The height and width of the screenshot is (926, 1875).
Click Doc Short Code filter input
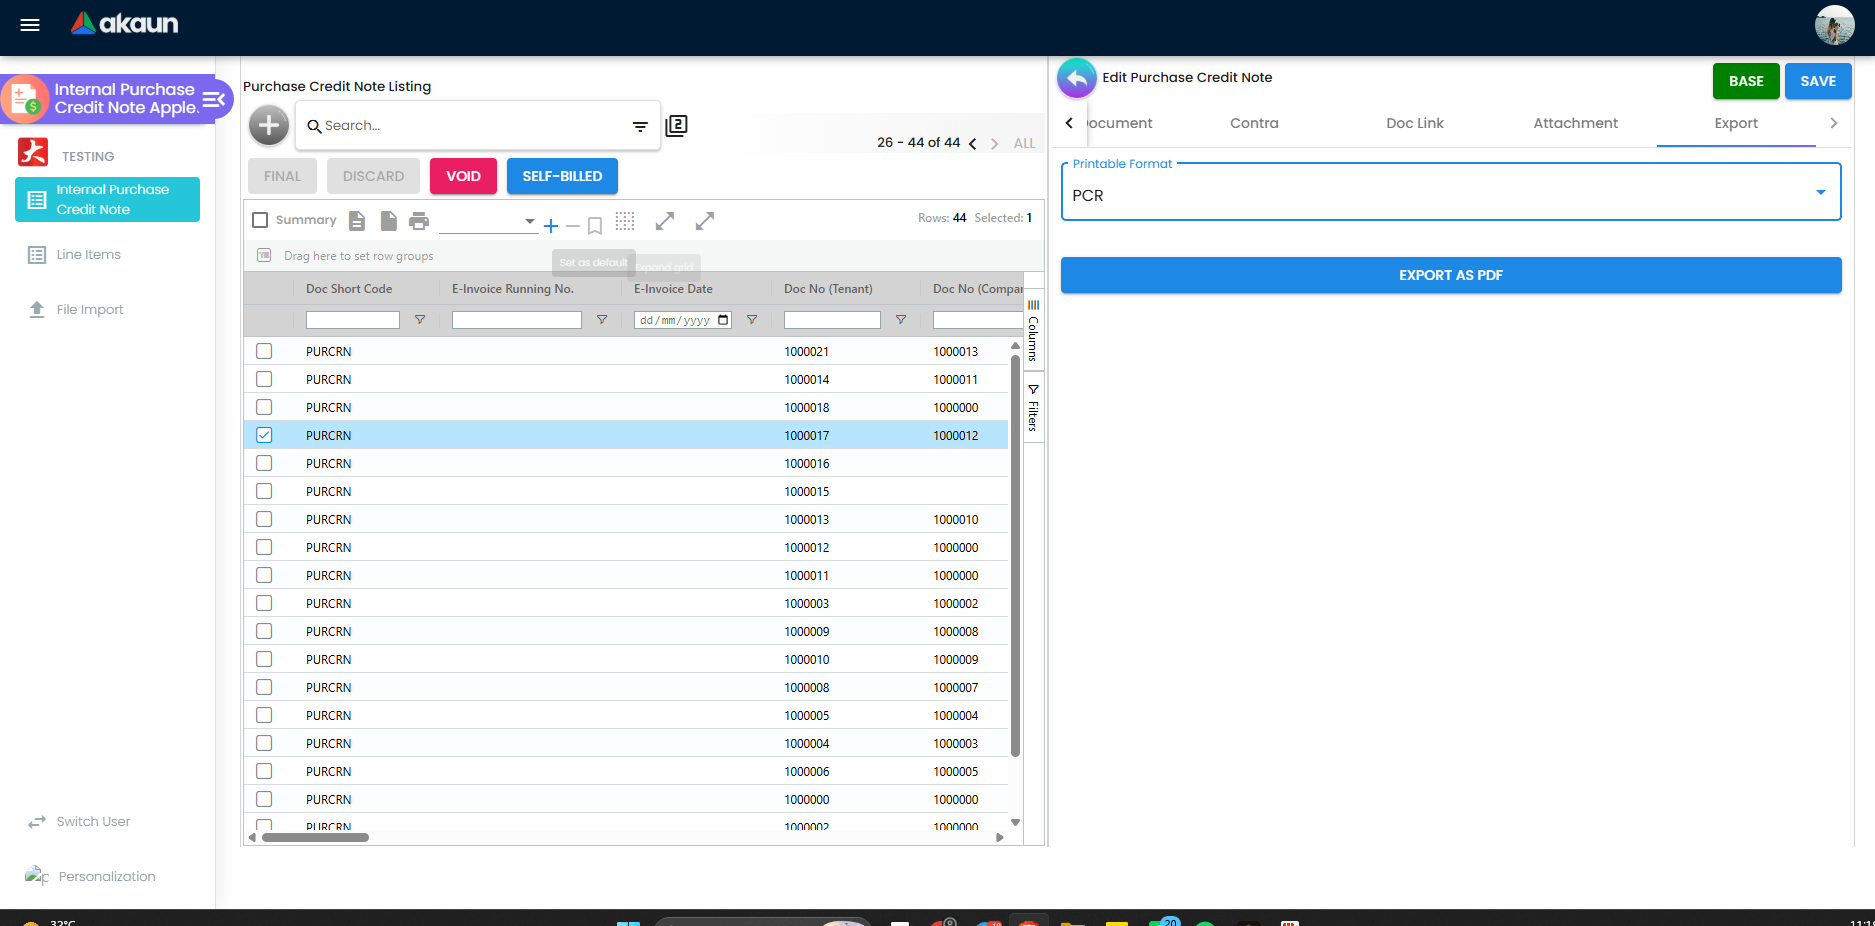tap(352, 320)
